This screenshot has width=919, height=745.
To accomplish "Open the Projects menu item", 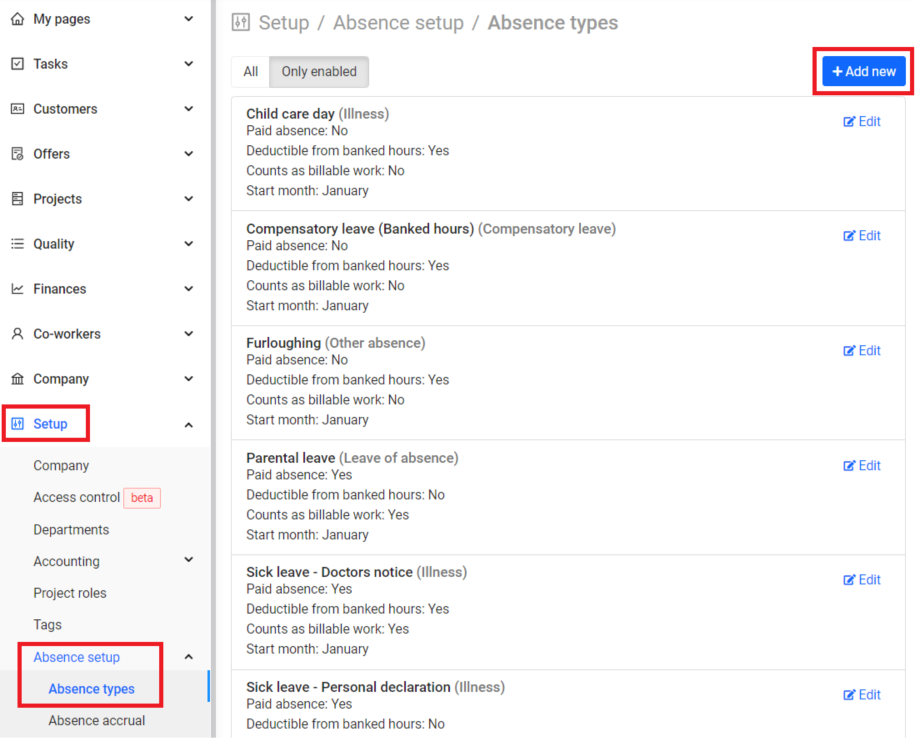I will click(x=57, y=199).
